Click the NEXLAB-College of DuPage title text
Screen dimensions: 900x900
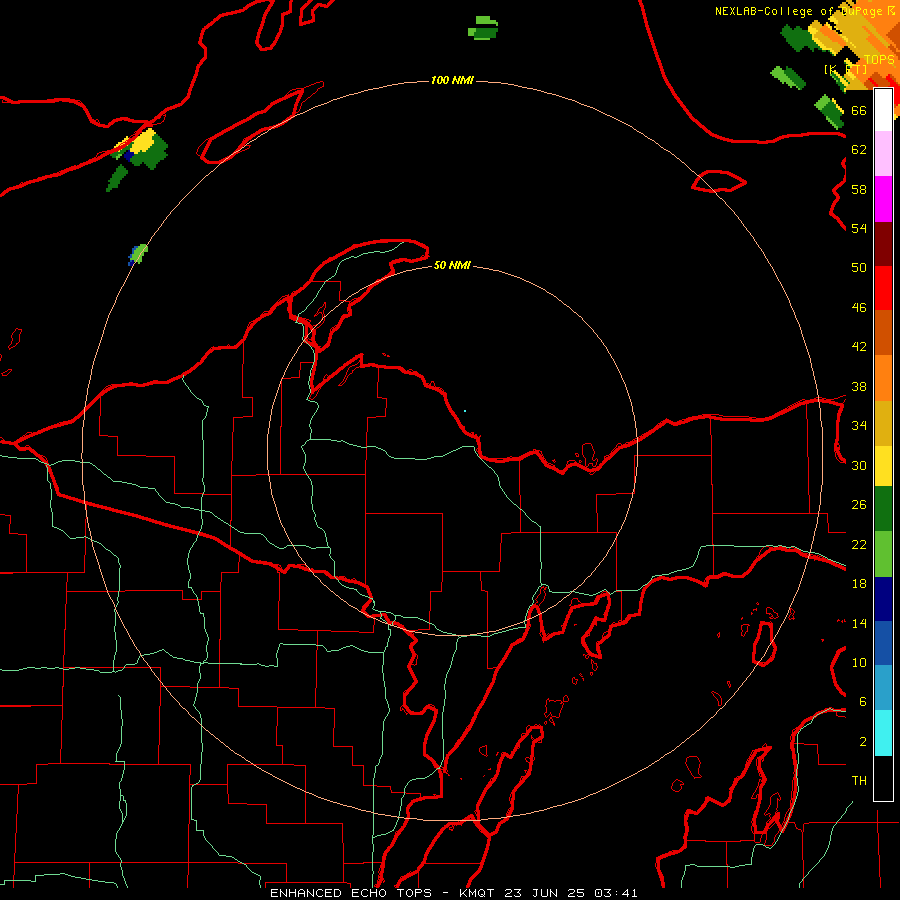[x=805, y=11]
